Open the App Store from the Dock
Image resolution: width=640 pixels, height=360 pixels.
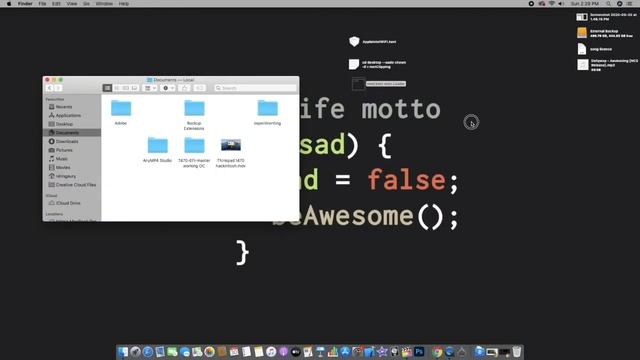point(345,352)
